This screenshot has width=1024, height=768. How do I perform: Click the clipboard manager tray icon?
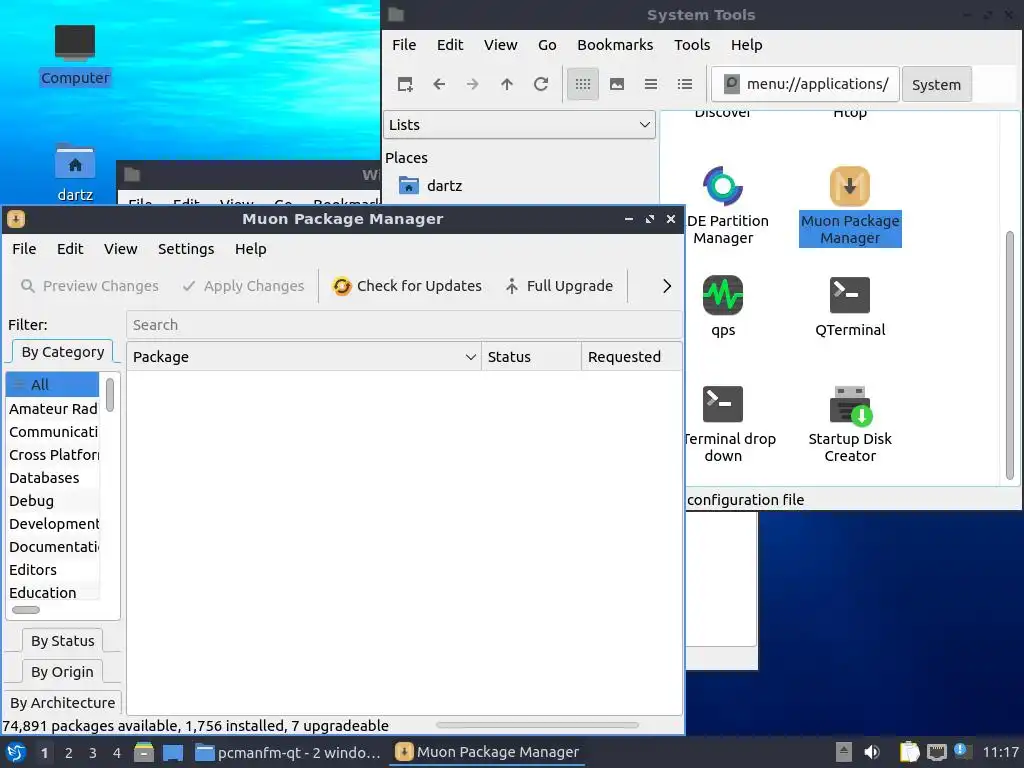[x=909, y=752]
